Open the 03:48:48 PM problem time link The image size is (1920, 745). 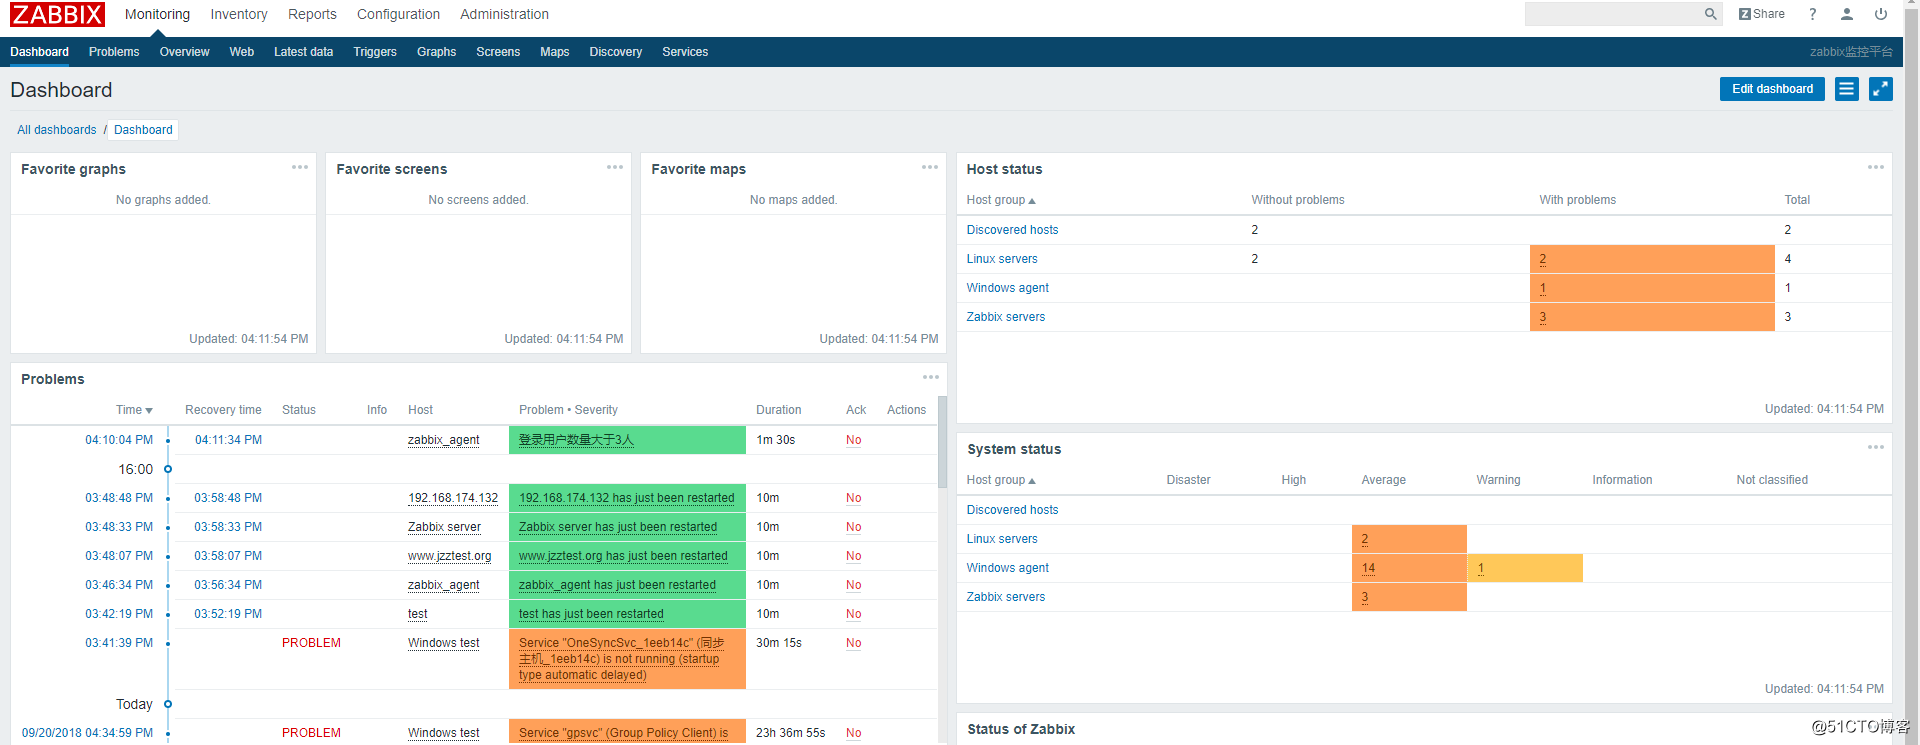tap(119, 498)
